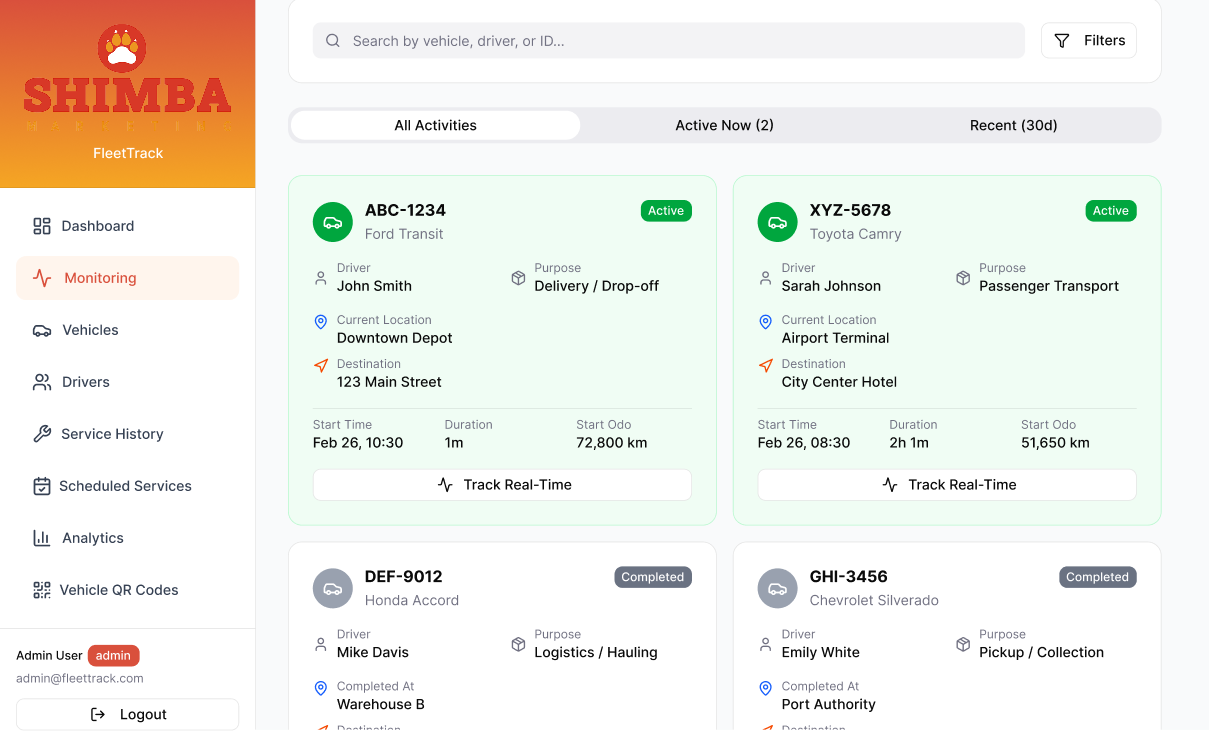Click the Monitoring activity icon
This screenshot has width=1209, height=747.
click(41, 278)
